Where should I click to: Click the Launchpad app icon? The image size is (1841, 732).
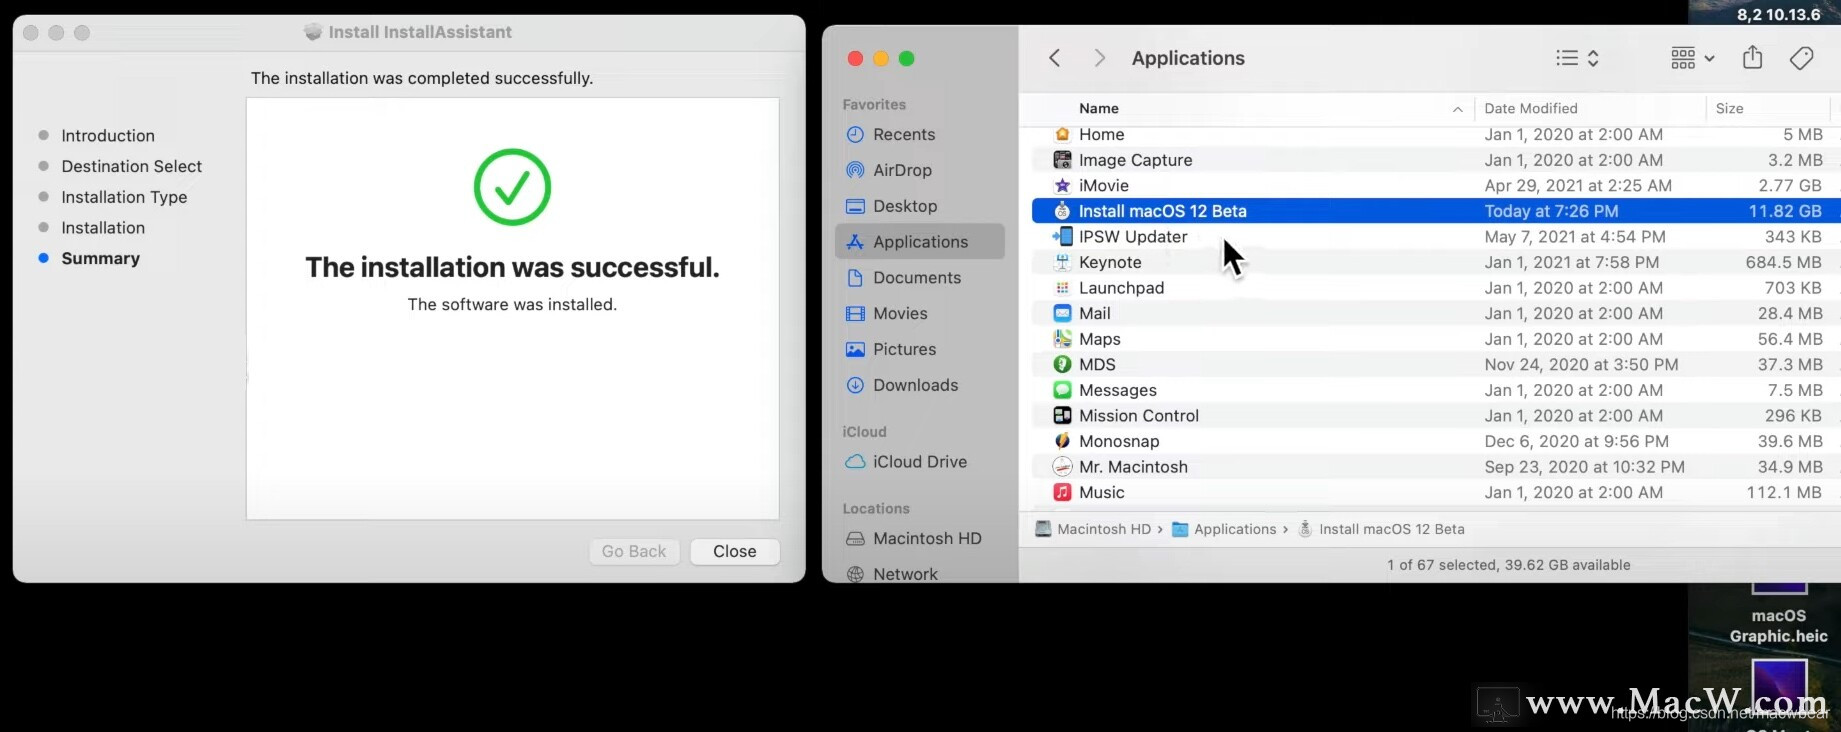point(1062,288)
